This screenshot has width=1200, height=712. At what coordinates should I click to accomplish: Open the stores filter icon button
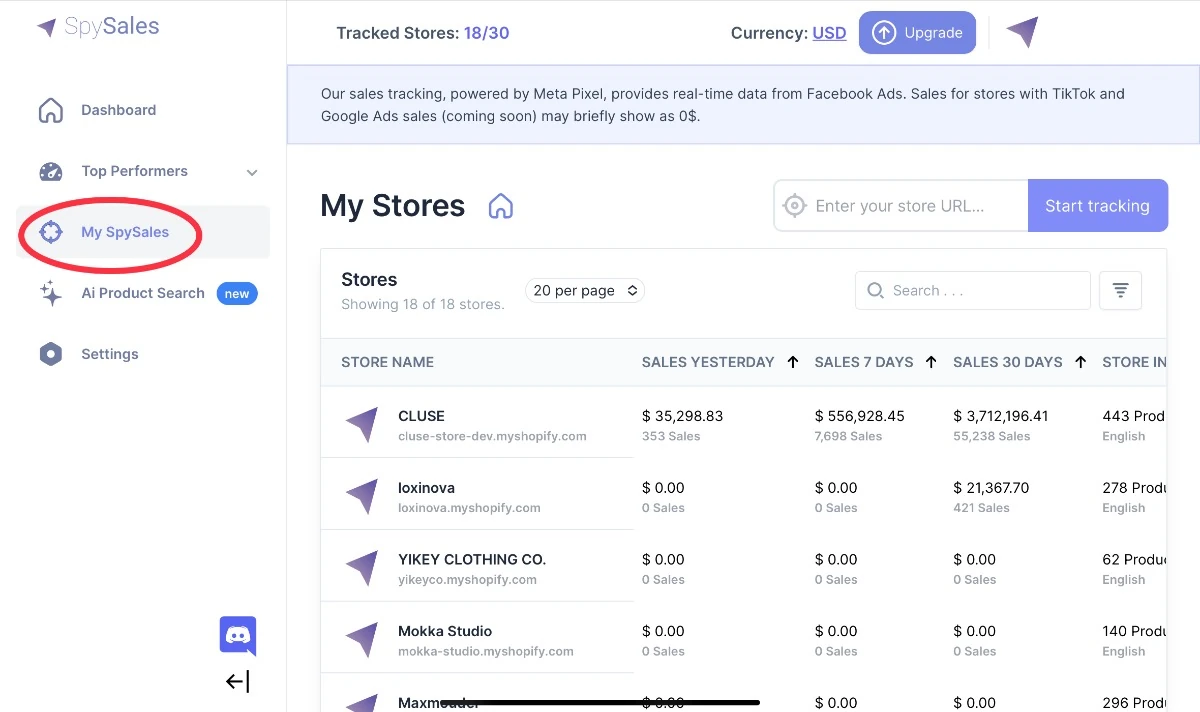point(1120,290)
